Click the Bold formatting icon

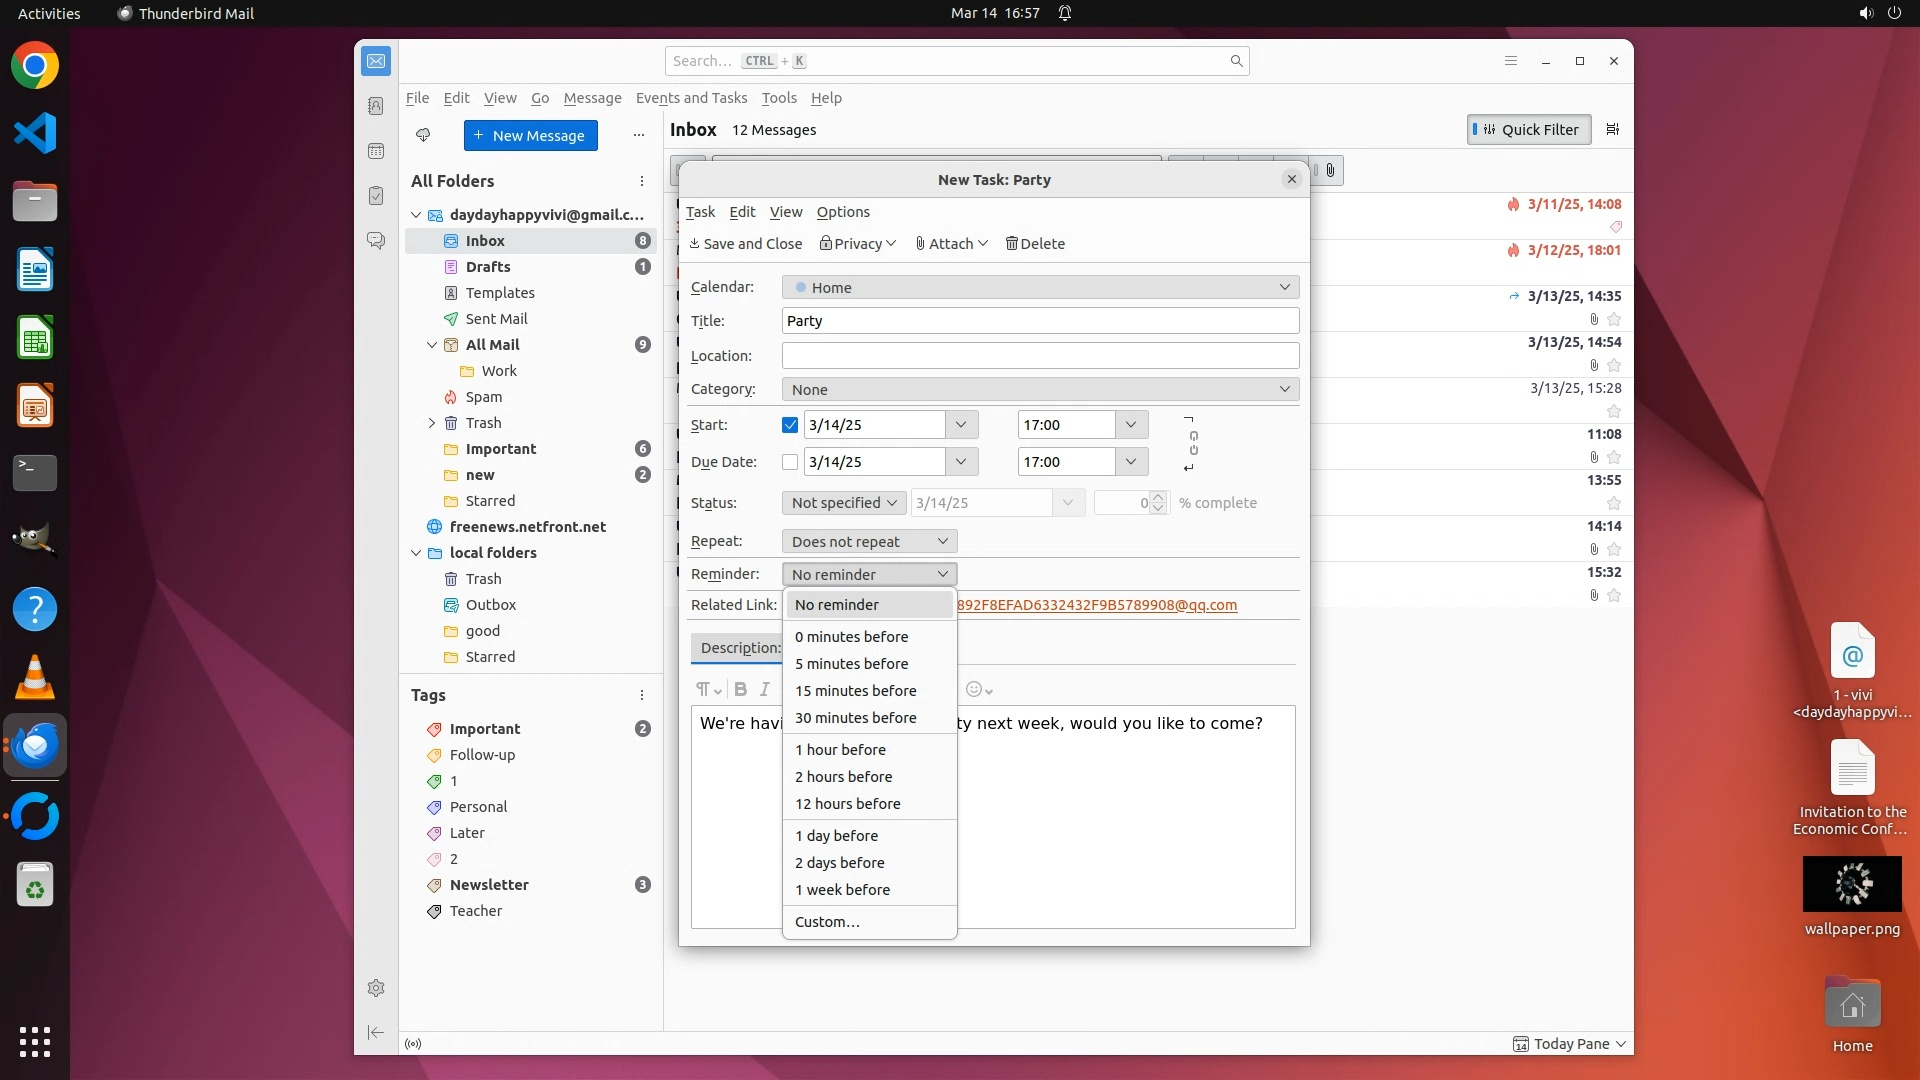click(740, 689)
